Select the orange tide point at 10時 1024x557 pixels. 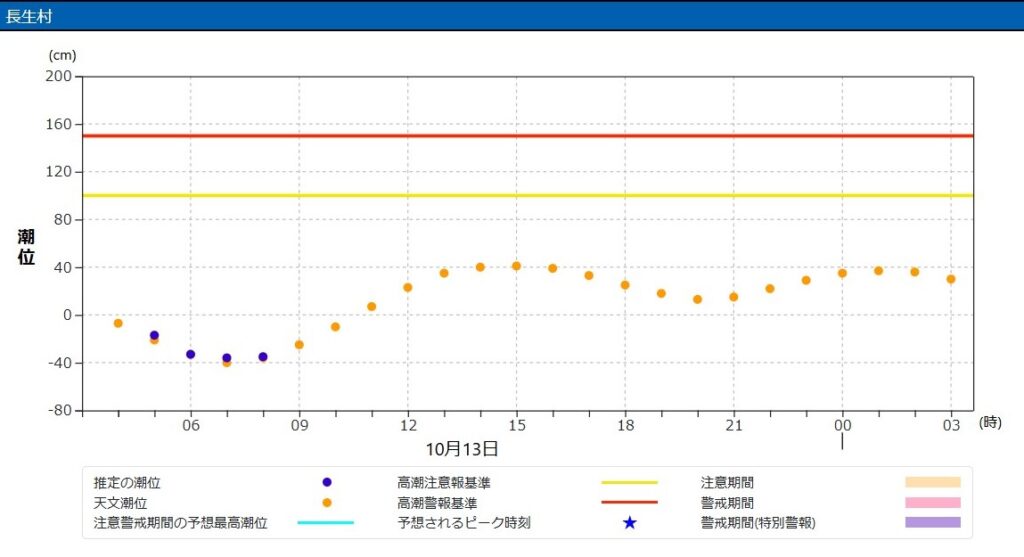[x=336, y=327]
